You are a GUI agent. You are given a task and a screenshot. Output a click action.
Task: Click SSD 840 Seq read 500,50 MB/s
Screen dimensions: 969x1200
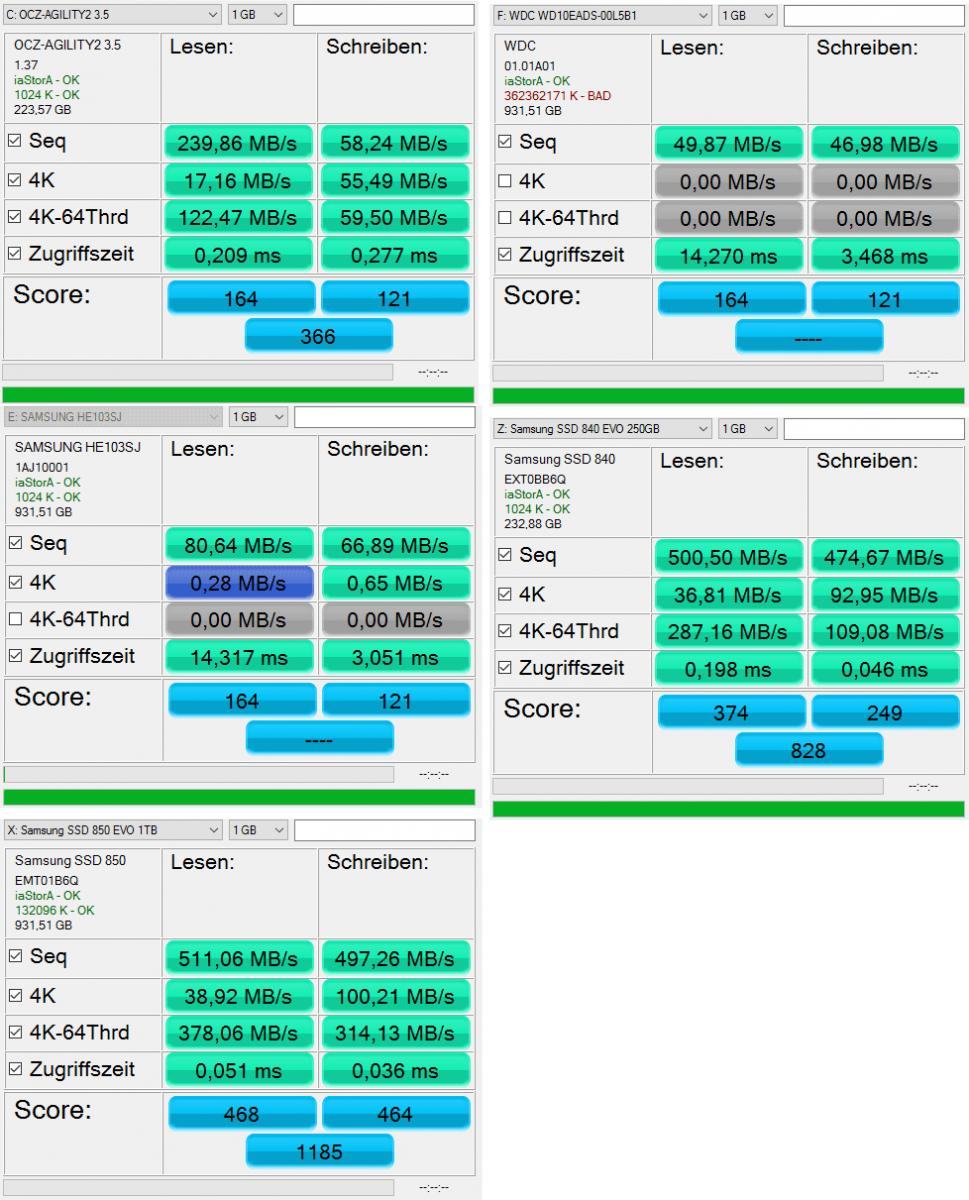(728, 558)
